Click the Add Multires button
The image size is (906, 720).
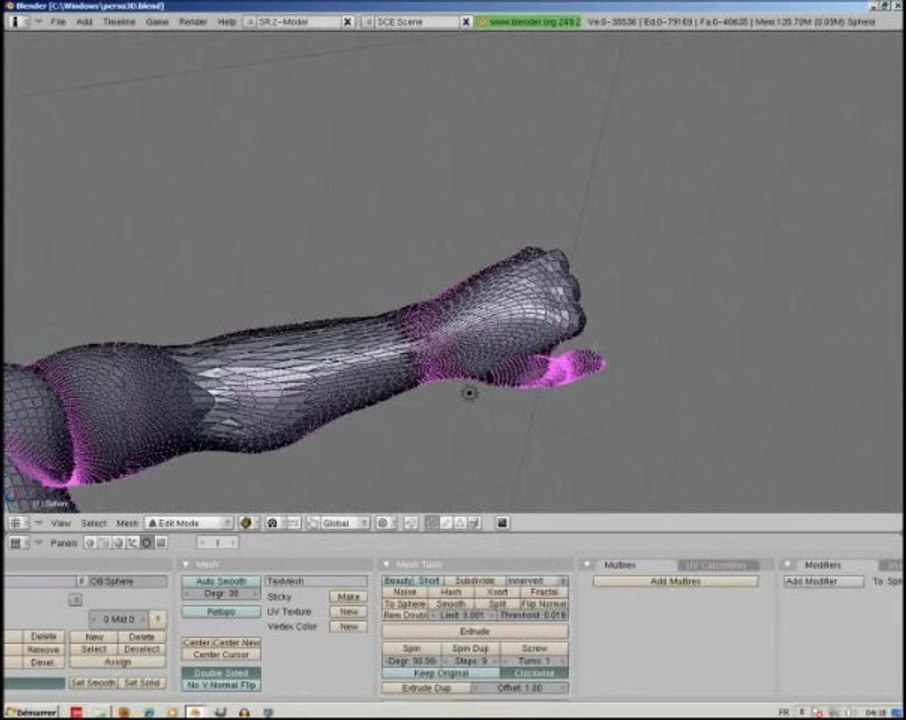point(675,581)
